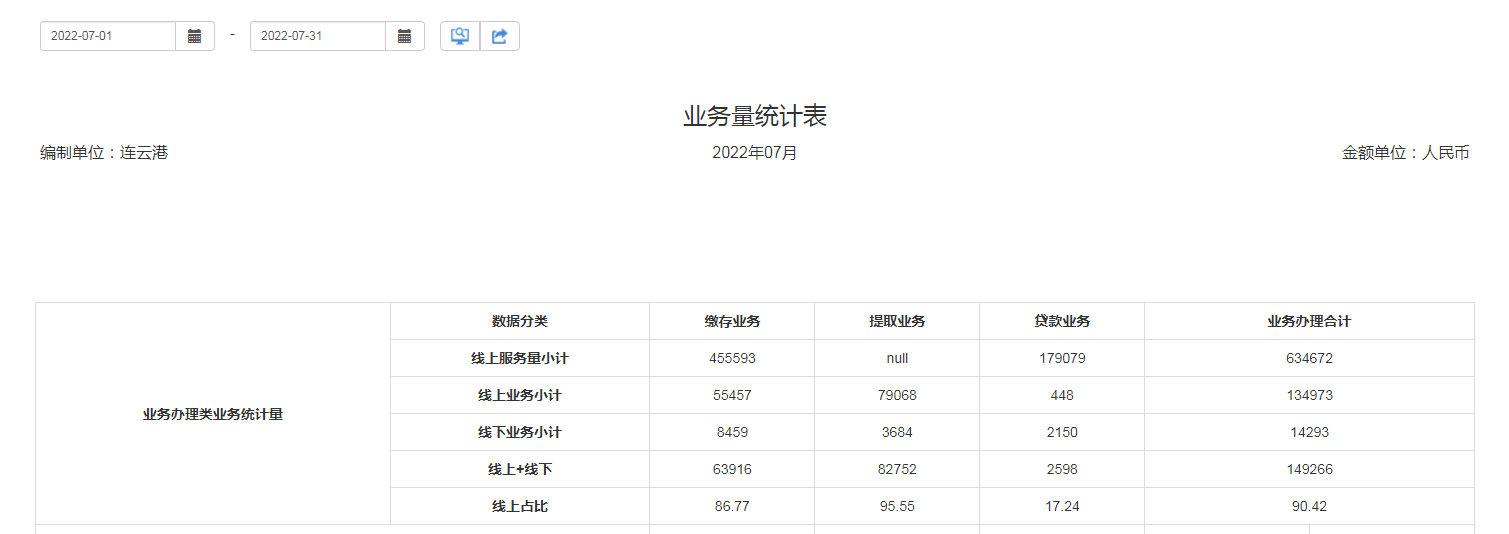Click the 缴存业务 column header
This screenshot has width=1509, height=534.
732,321
